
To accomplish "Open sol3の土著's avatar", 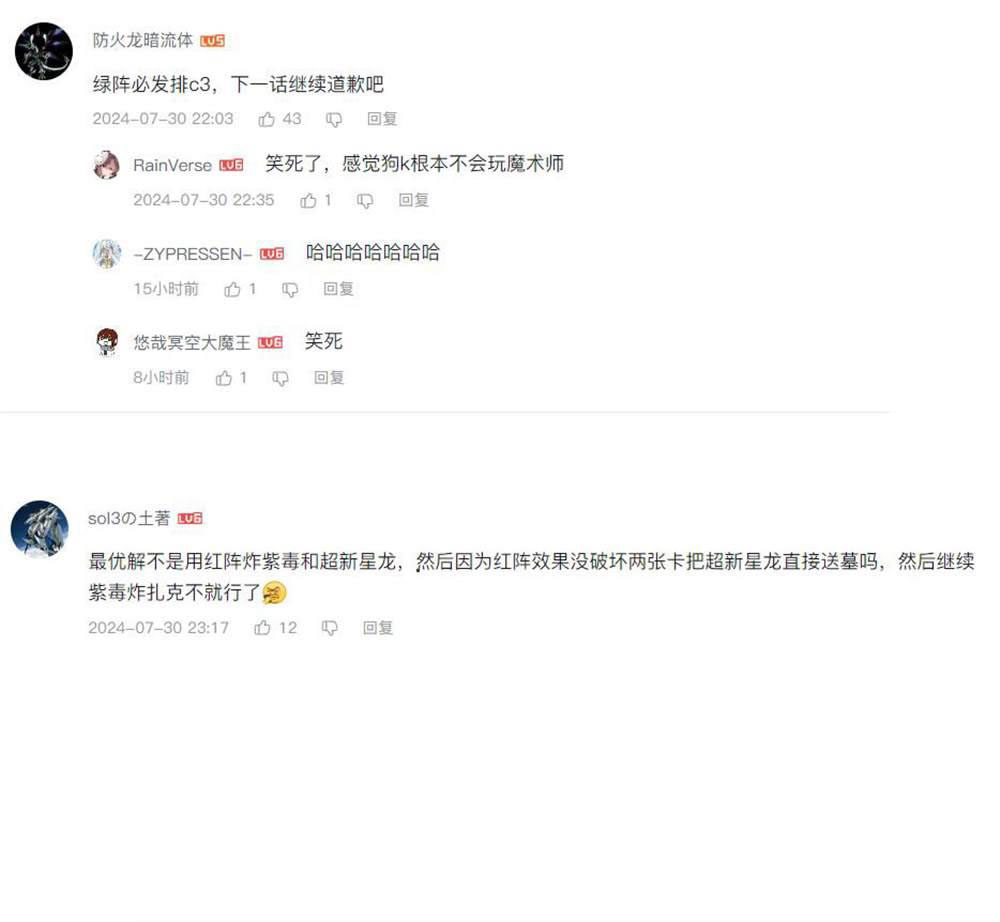I will (40, 529).
